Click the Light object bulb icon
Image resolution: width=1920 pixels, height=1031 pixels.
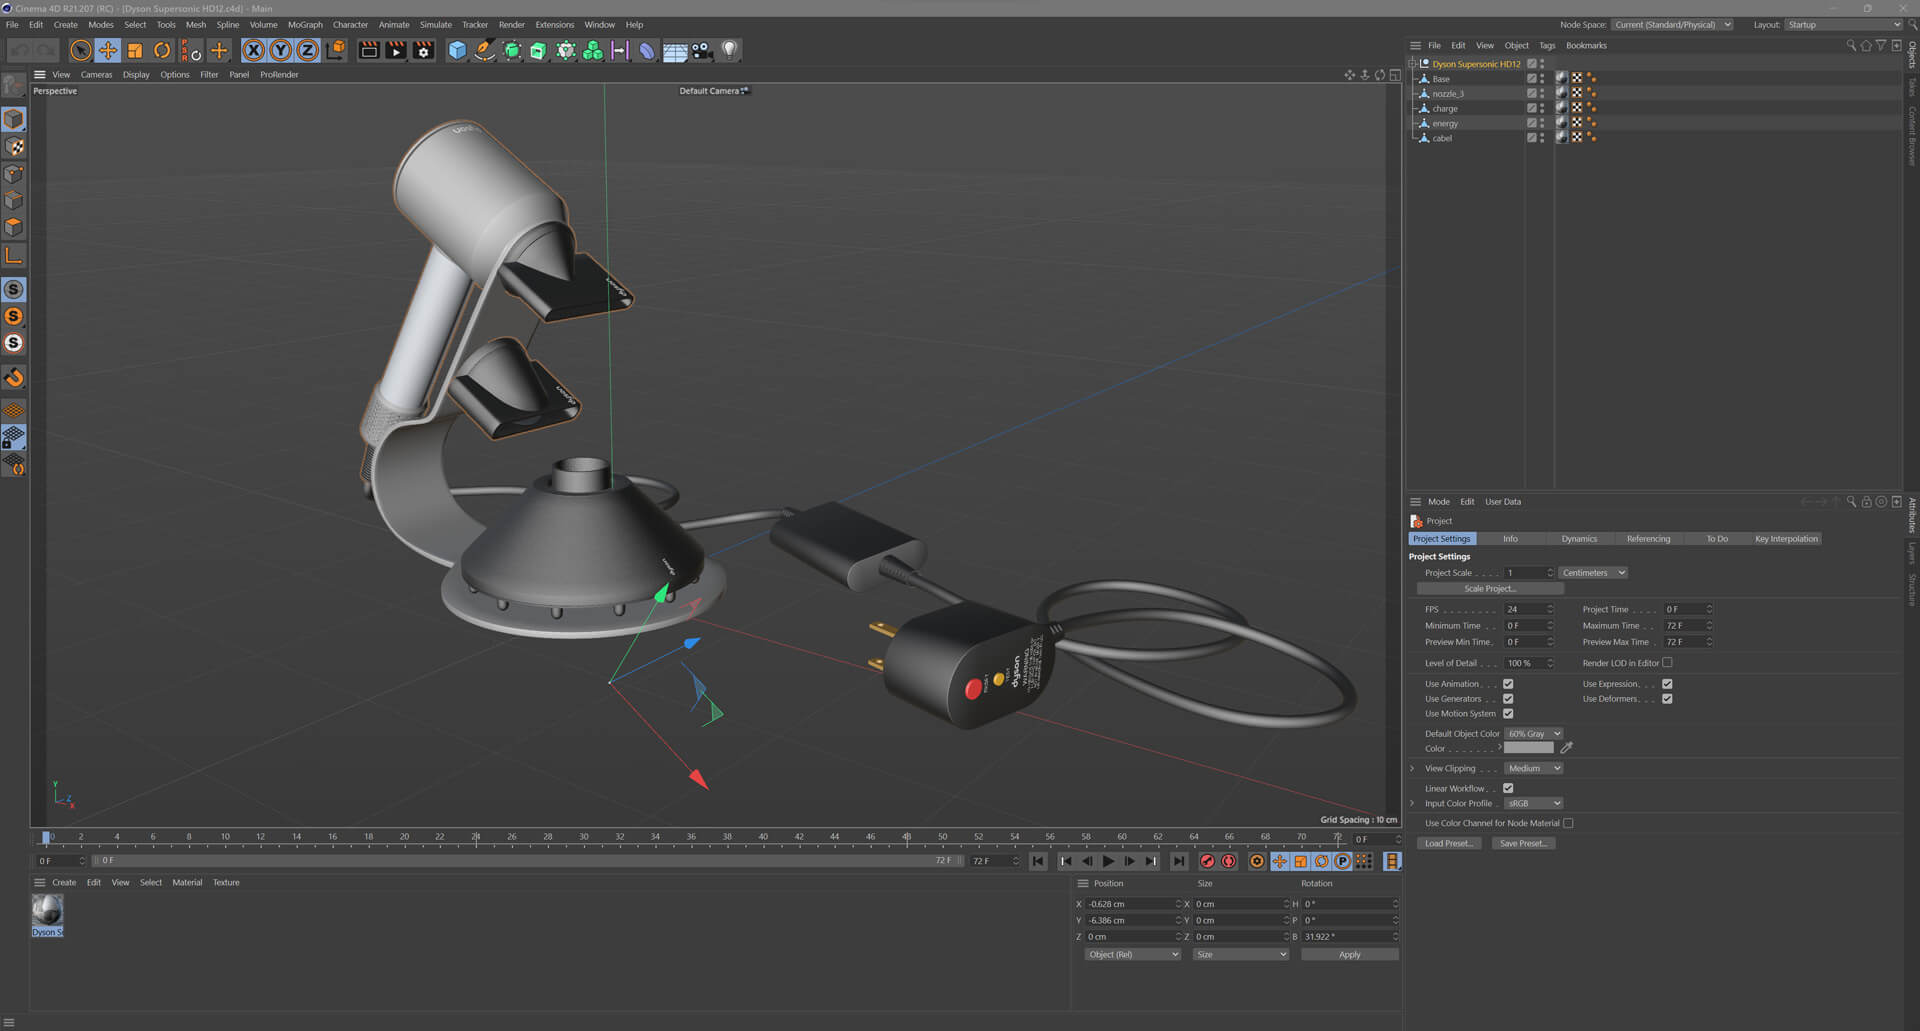pyautogui.click(x=730, y=50)
